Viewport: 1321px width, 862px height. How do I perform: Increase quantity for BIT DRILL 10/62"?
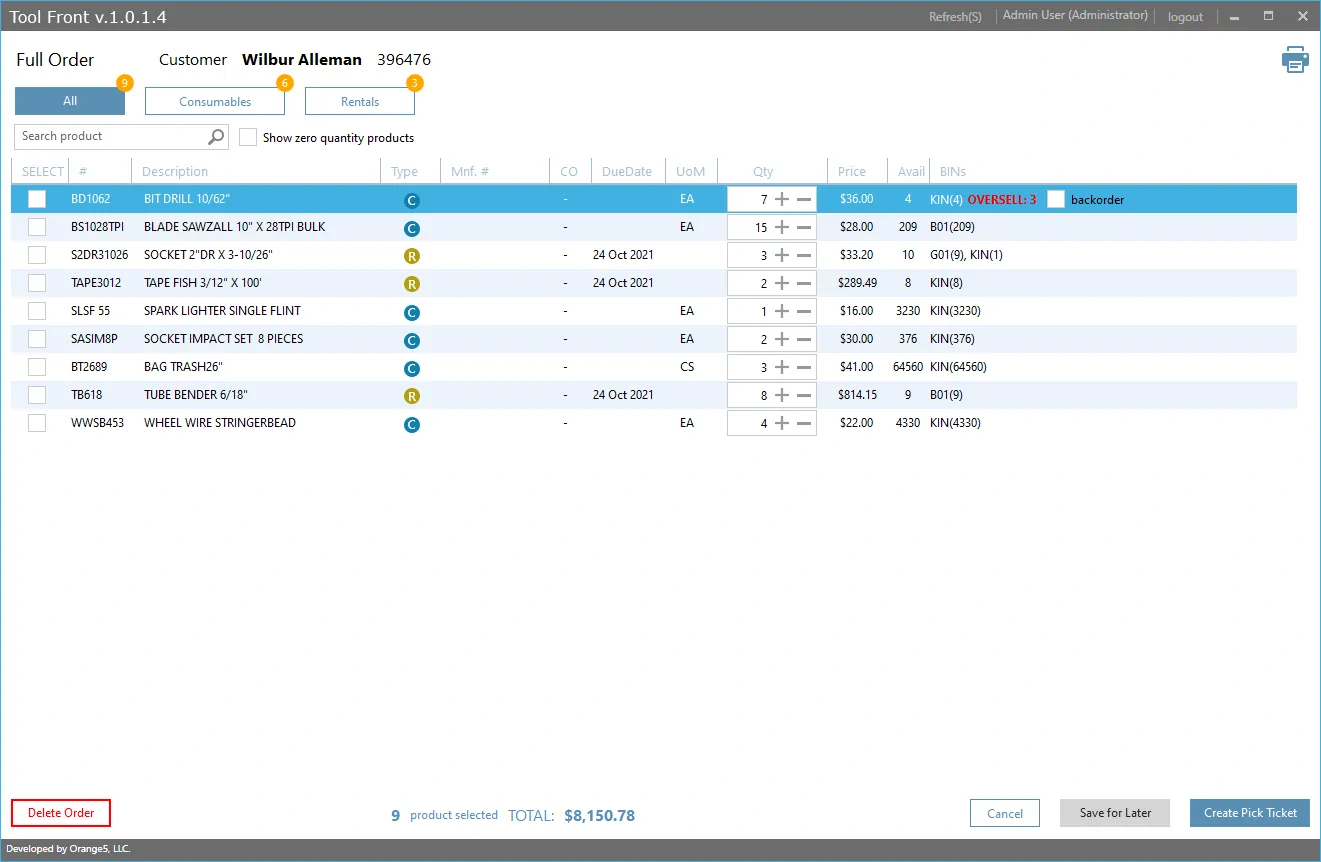click(x=782, y=199)
